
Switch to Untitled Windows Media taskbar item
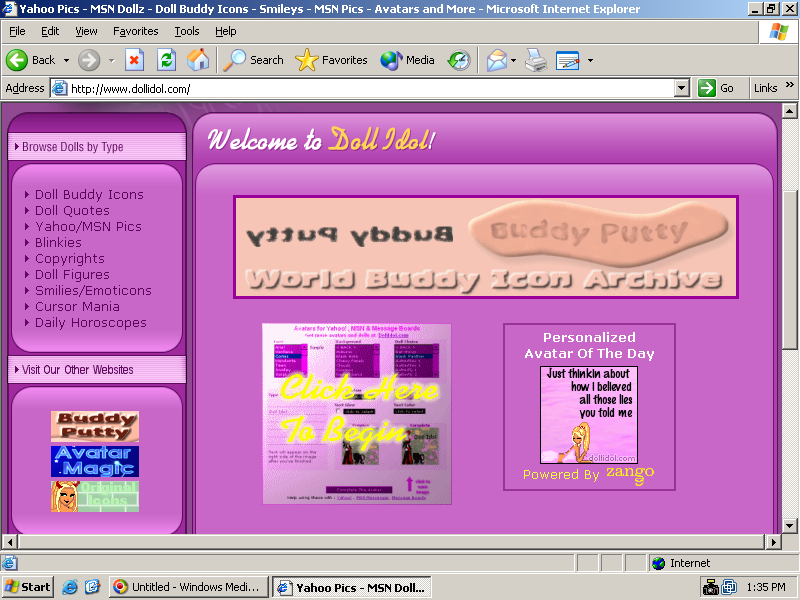pyautogui.click(x=188, y=587)
